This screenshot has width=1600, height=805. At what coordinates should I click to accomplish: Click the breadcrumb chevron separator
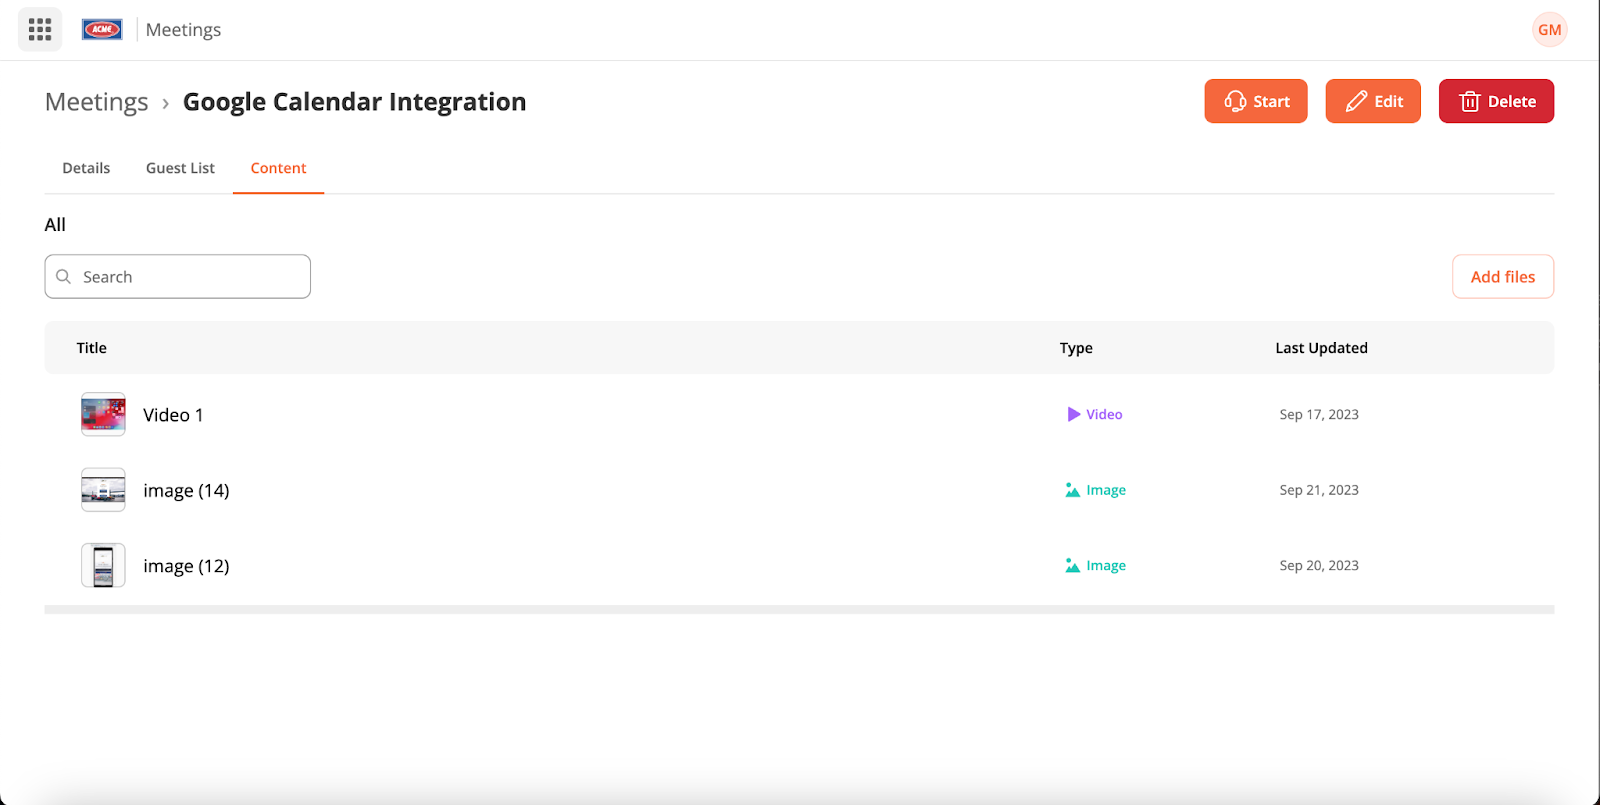pos(165,103)
